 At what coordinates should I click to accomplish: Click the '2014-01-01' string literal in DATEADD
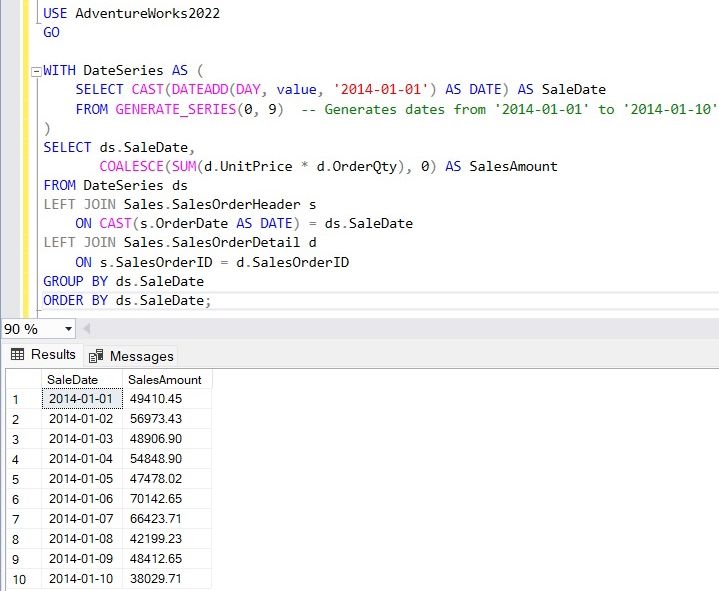pos(382,89)
